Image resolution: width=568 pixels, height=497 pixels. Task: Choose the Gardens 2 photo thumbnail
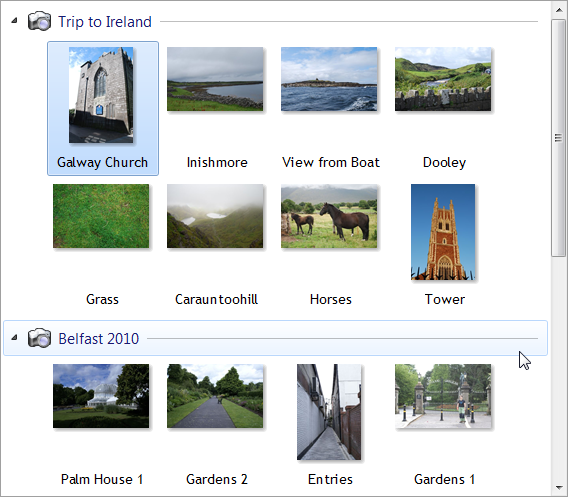point(215,396)
